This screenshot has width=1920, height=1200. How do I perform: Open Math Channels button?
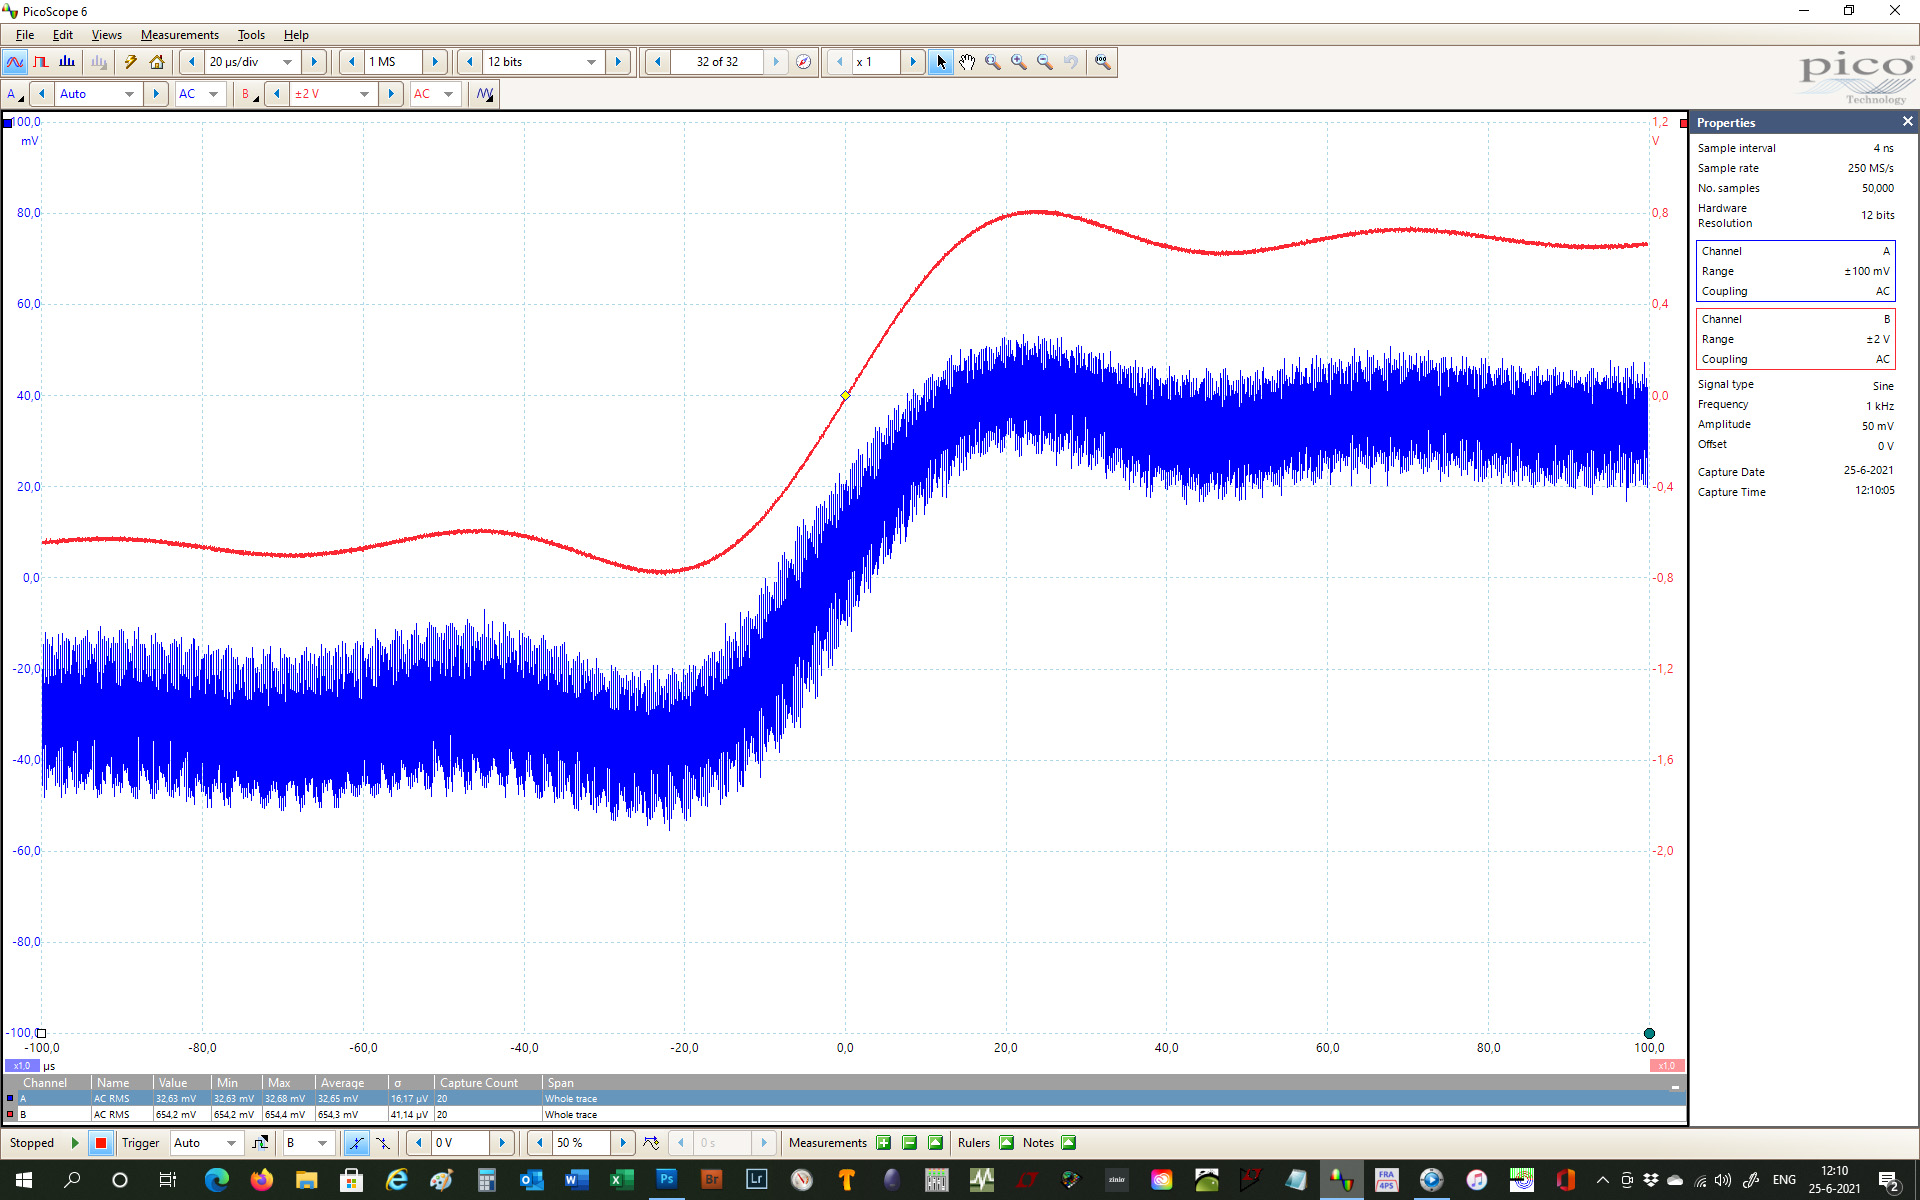click(x=485, y=94)
